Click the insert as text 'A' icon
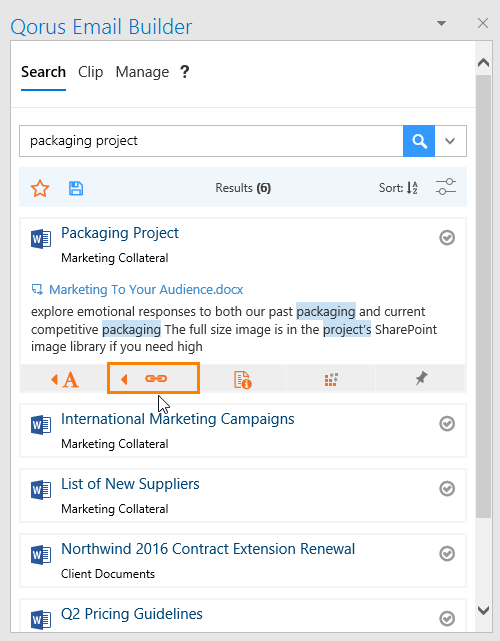 [65, 379]
